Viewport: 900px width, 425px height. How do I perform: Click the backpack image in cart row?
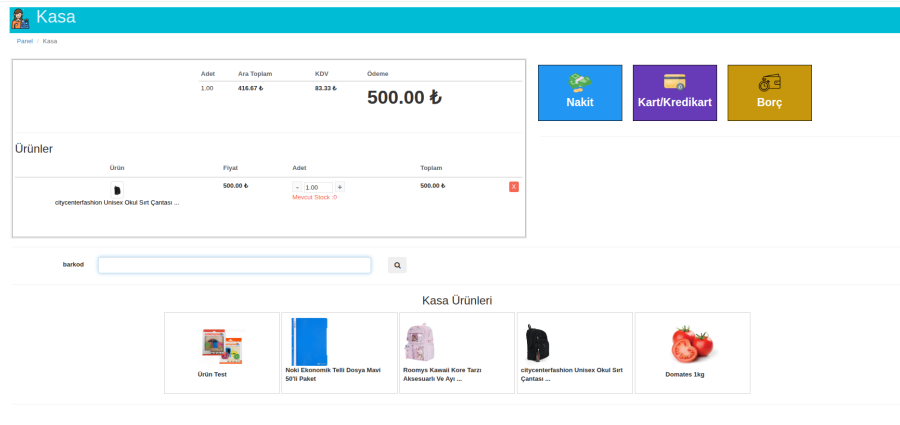coord(117,189)
